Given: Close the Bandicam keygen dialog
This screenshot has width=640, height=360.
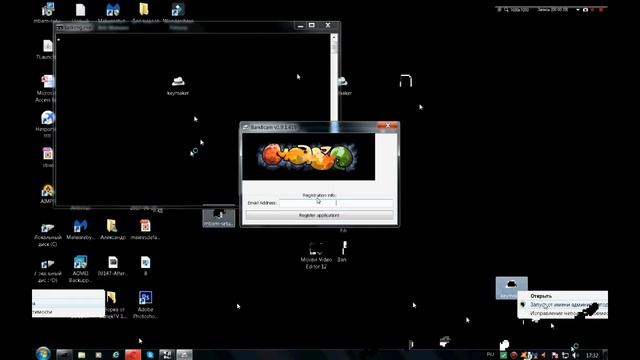Looking at the screenshot, I should click(387, 126).
